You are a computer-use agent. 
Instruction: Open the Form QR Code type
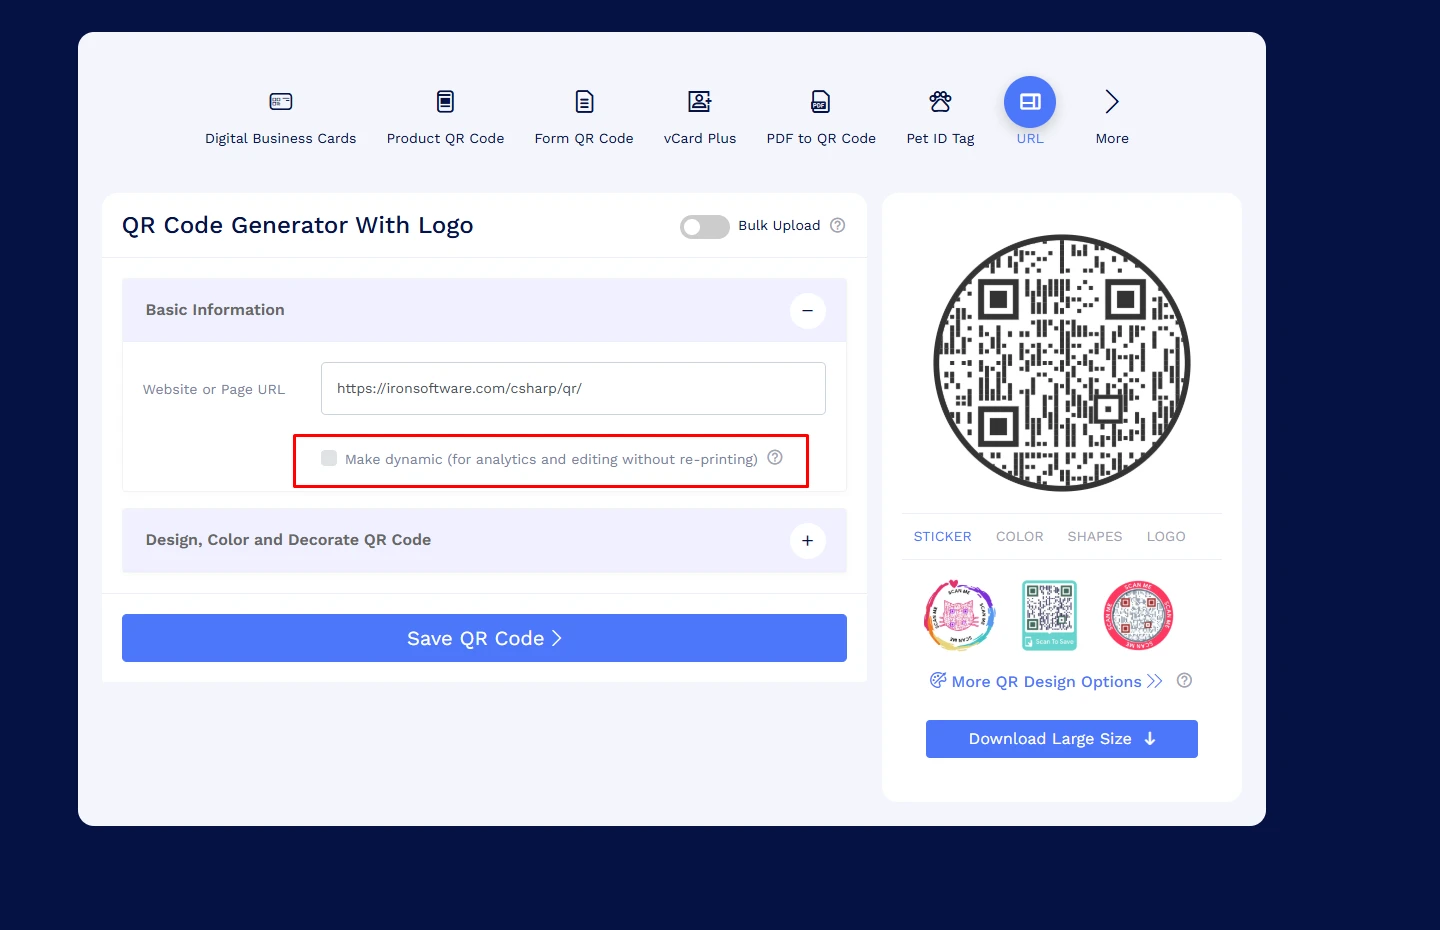584,102
